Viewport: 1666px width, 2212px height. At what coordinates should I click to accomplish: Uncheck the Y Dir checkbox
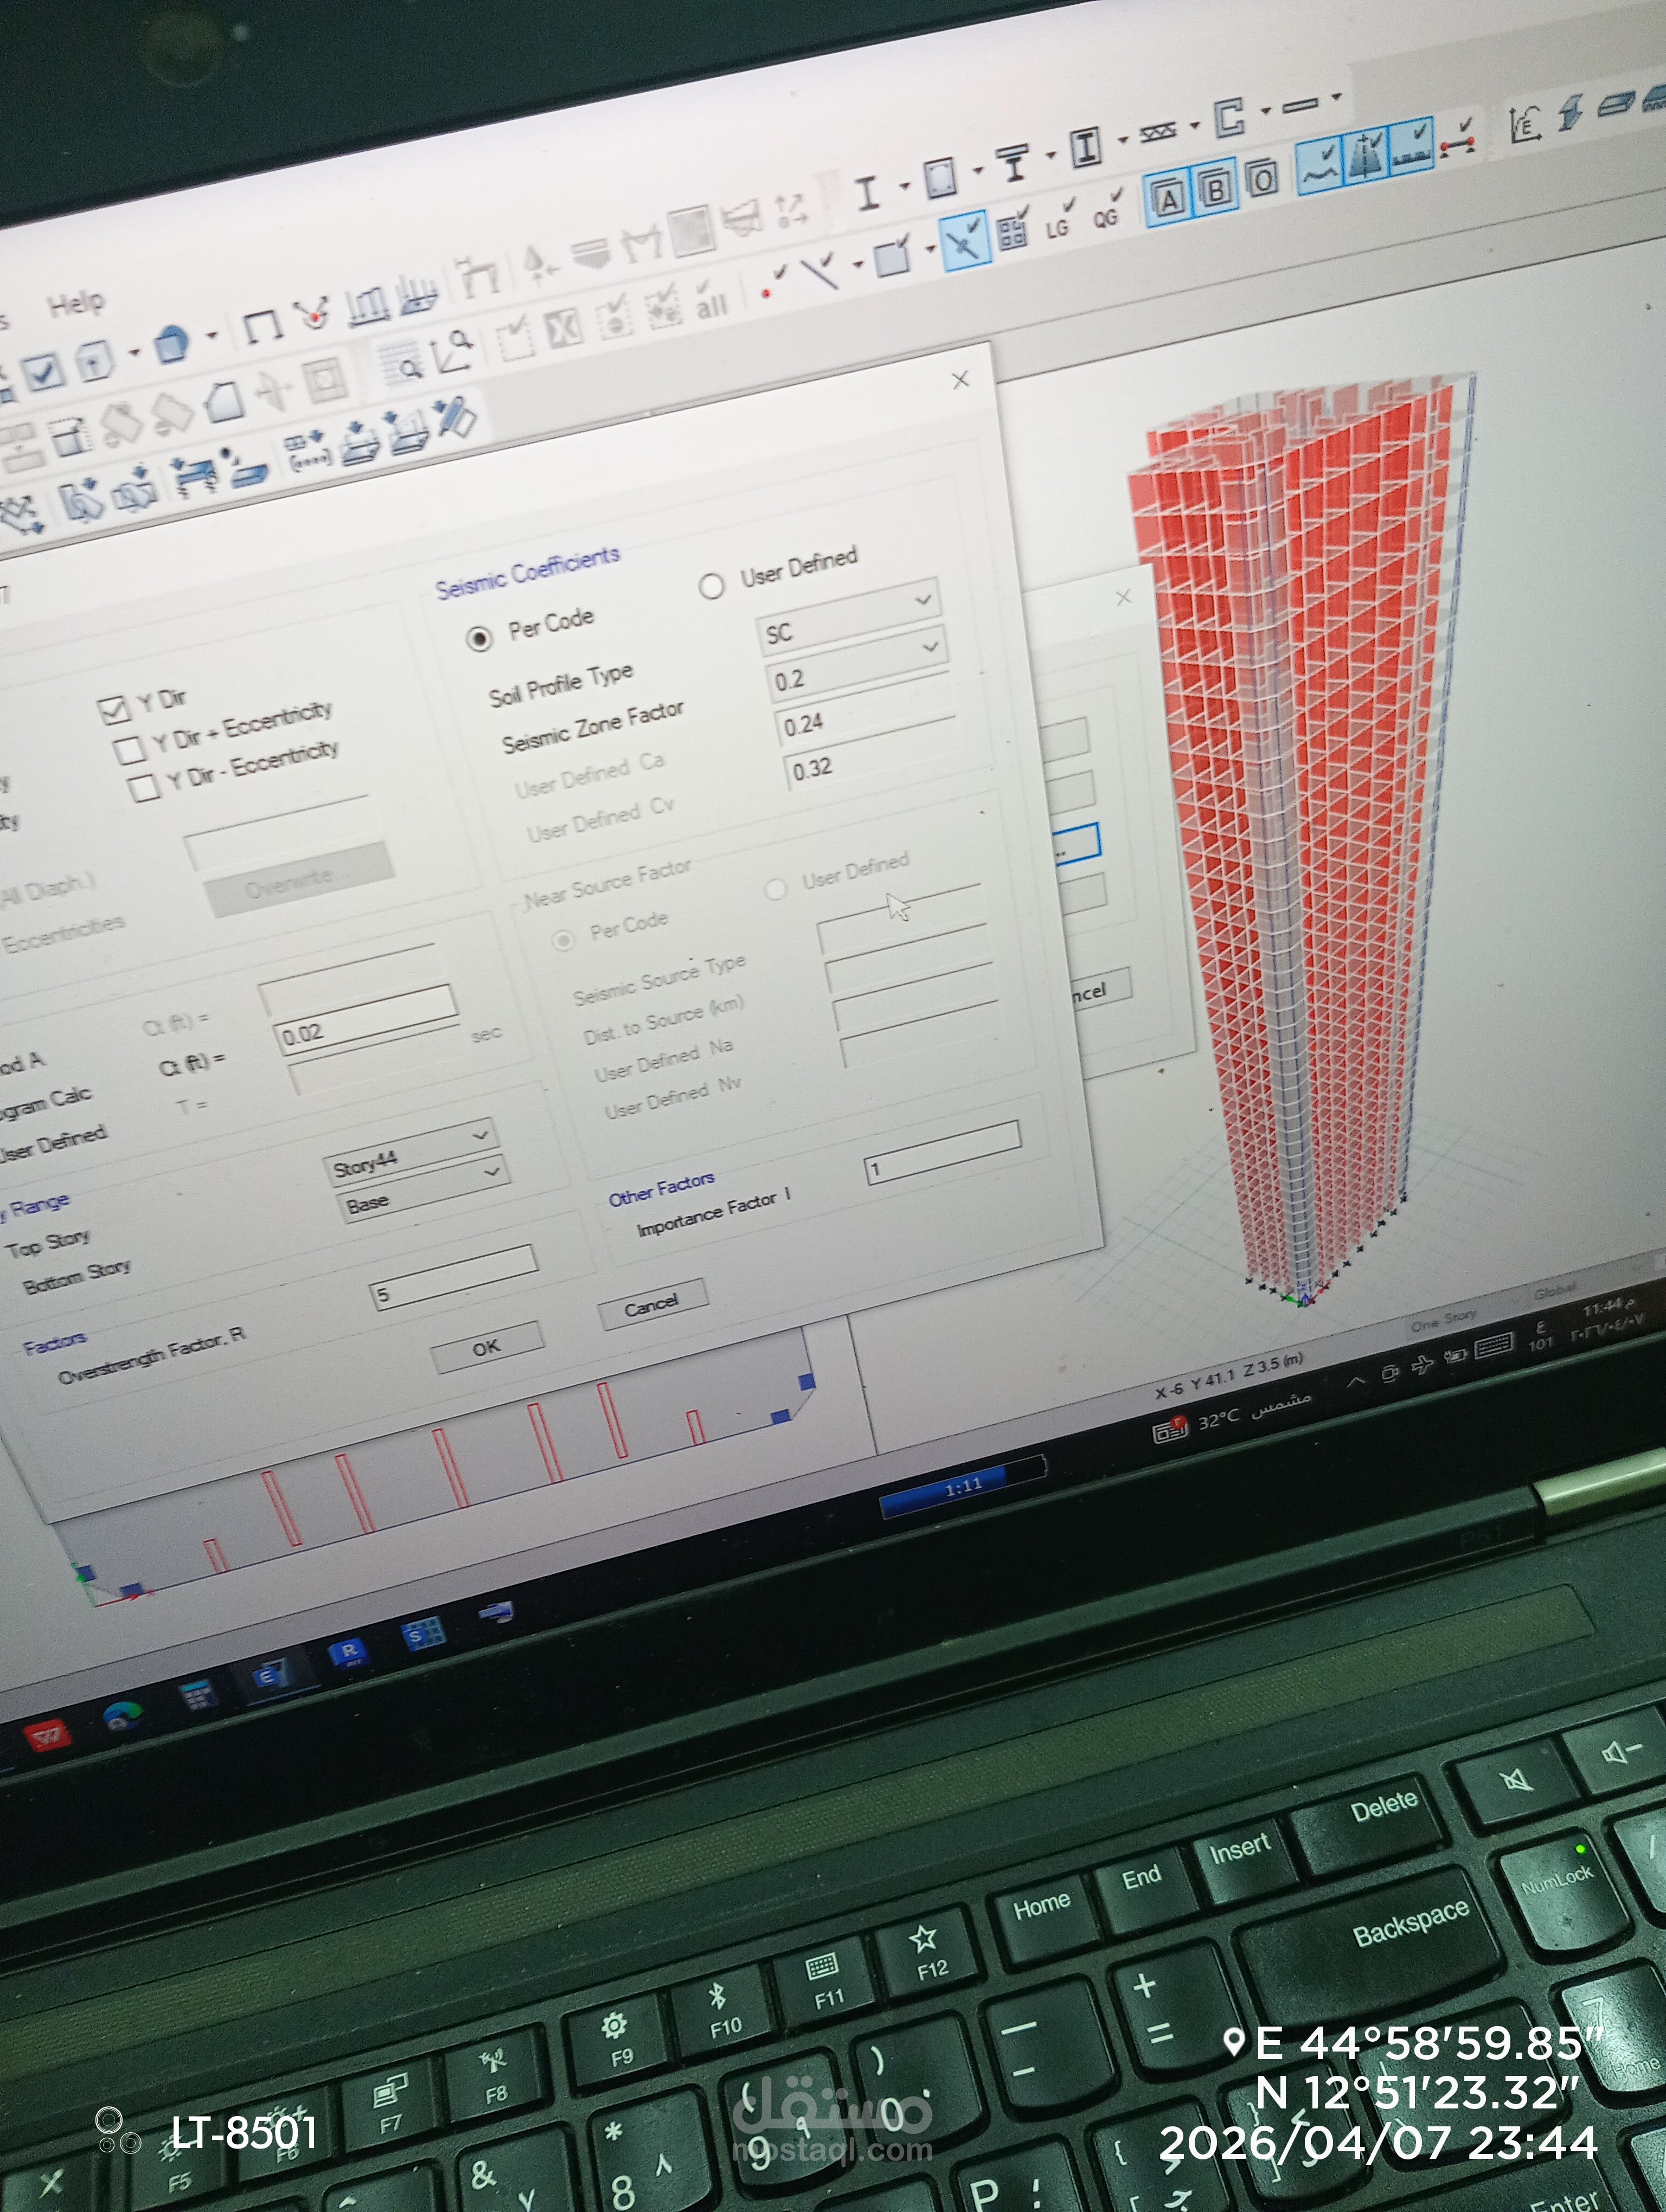114,709
